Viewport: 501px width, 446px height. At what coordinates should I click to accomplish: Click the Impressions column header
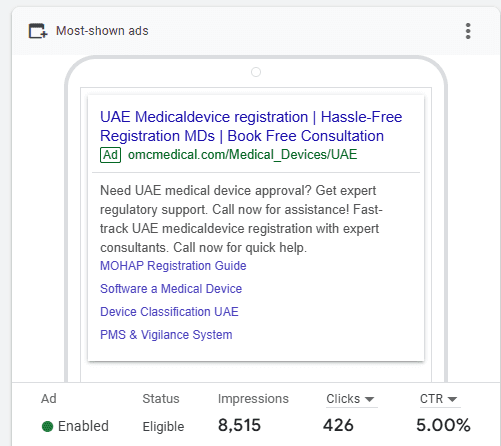tap(253, 399)
